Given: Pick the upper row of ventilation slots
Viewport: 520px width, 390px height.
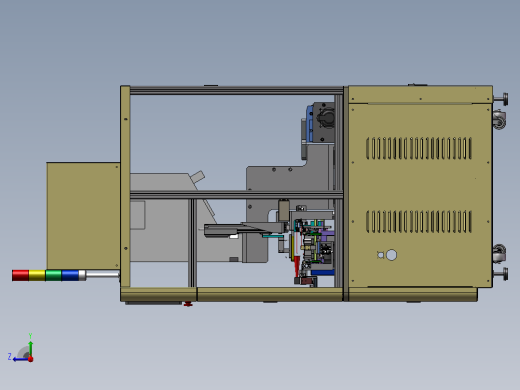Looking at the screenshot, I should [419, 148].
